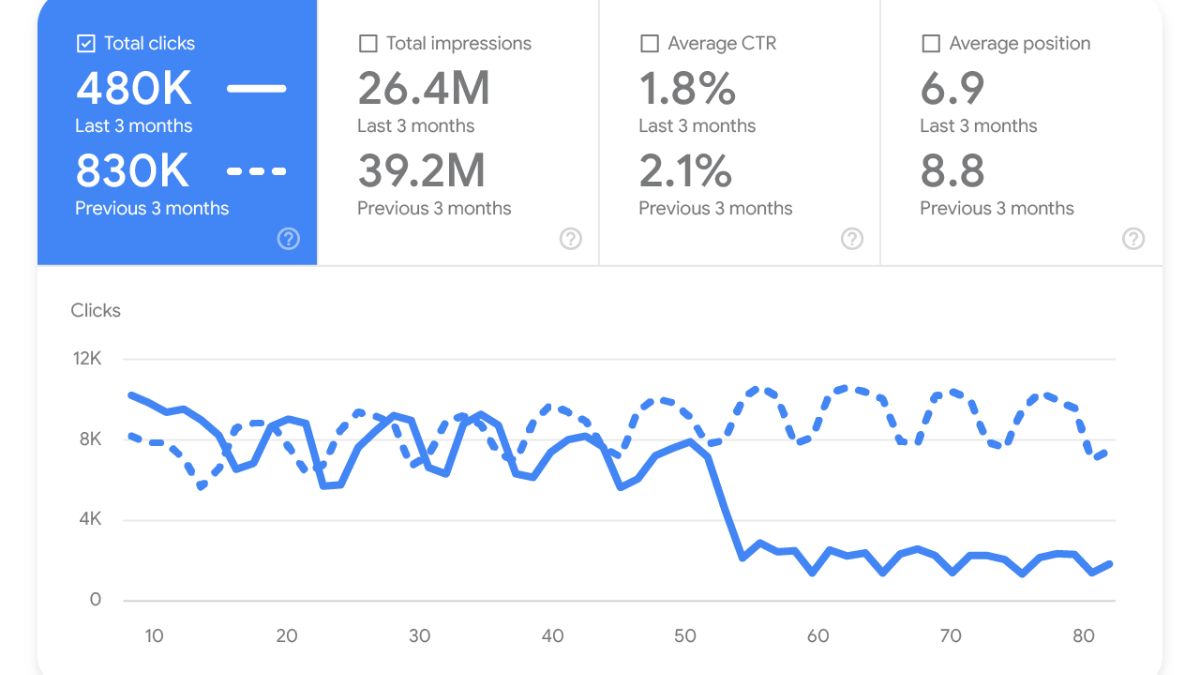Image resolution: width=1200 pixels, height=675 pixels.
Task: Click the Clicks chart axis label
Action: (95, 311)
